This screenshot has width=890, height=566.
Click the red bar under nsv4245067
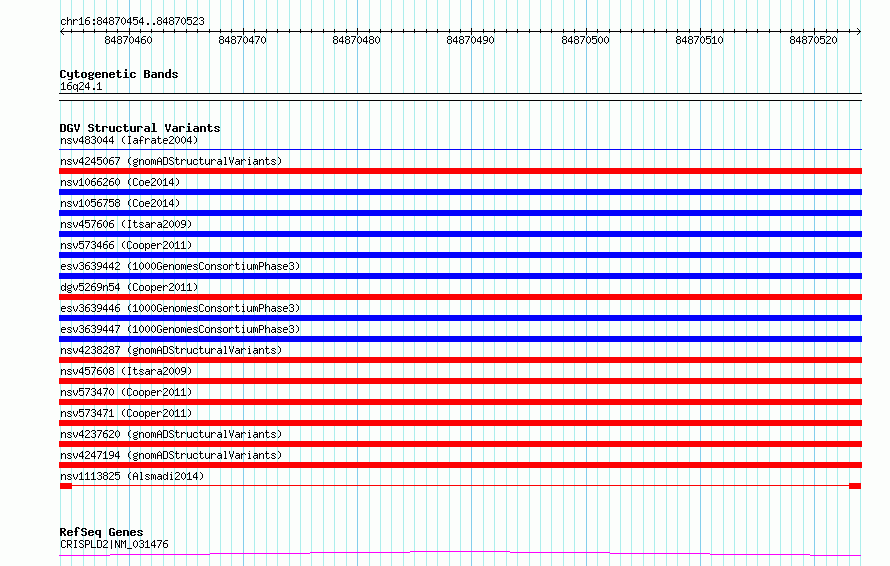pyautogui.click(x=460, y=171)
